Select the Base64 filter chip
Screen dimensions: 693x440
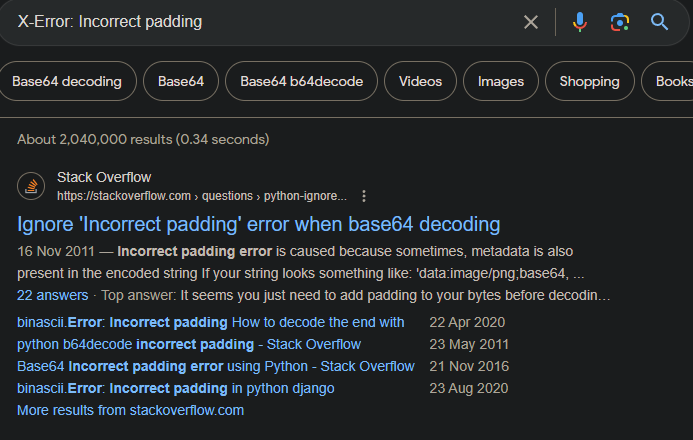[181, 82]
